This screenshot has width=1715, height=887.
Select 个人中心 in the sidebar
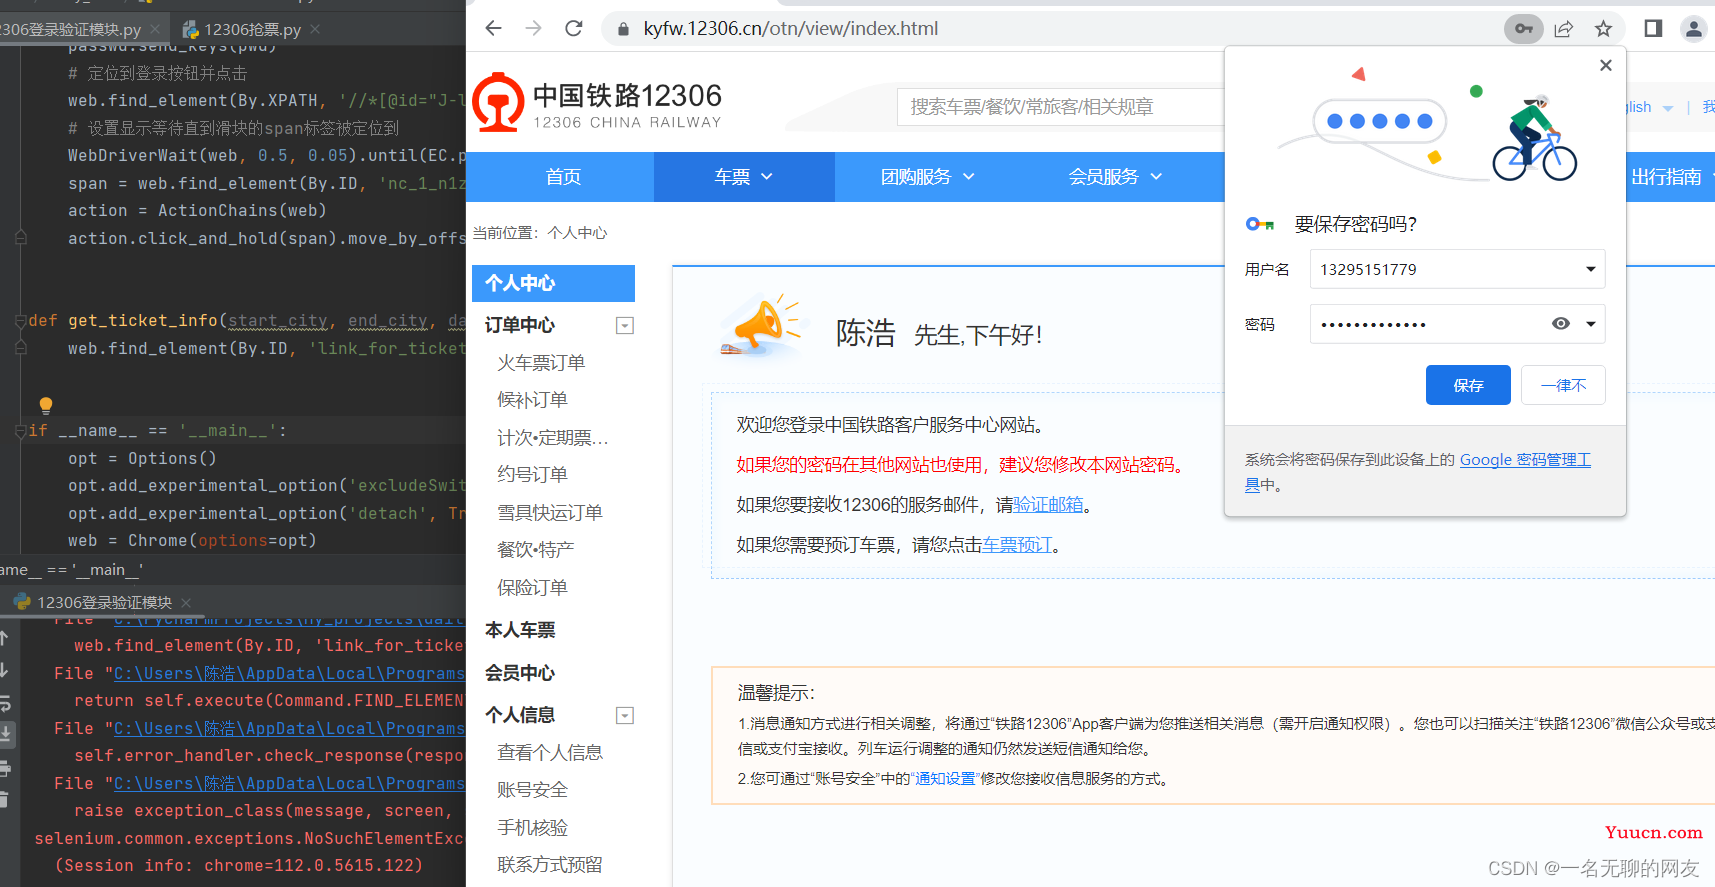pos(553,283)
